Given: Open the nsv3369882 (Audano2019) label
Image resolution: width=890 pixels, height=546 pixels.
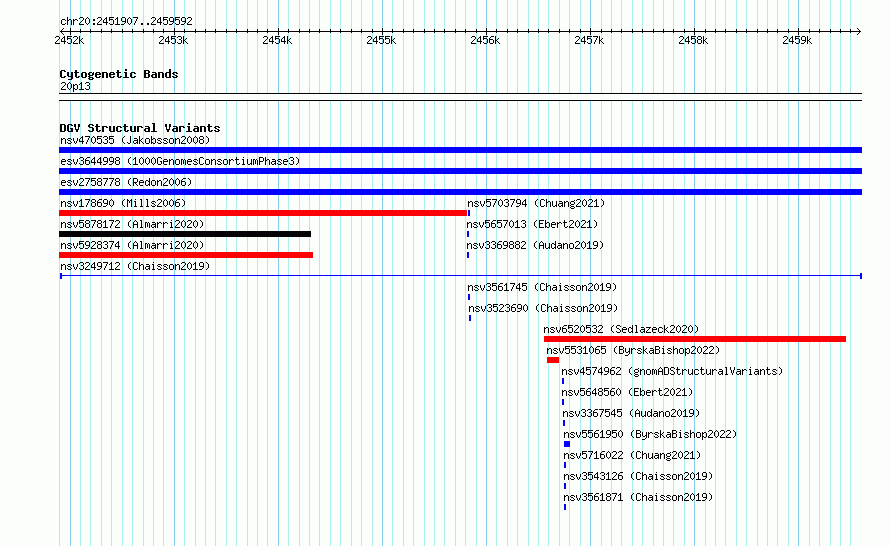Looking at the screenshot, I should click(x=535, y=245).
